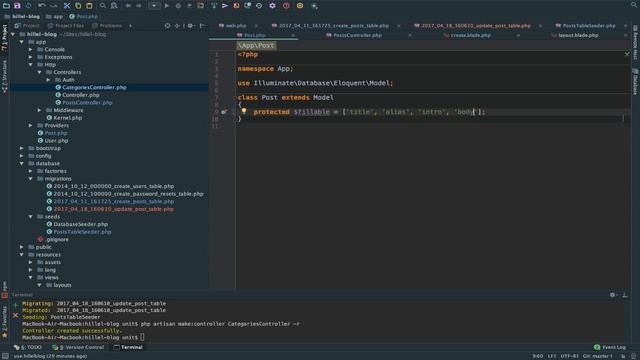Click the UTF-8 encoding status widget
The width and height of the screenshot is (640, 360).
(x=569, y=356)
